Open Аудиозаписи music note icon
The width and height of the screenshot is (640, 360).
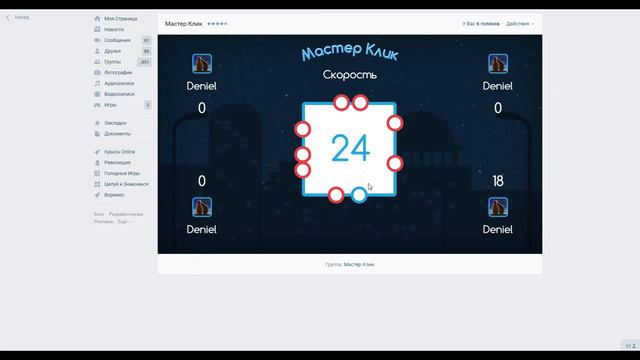click(97, 83)
